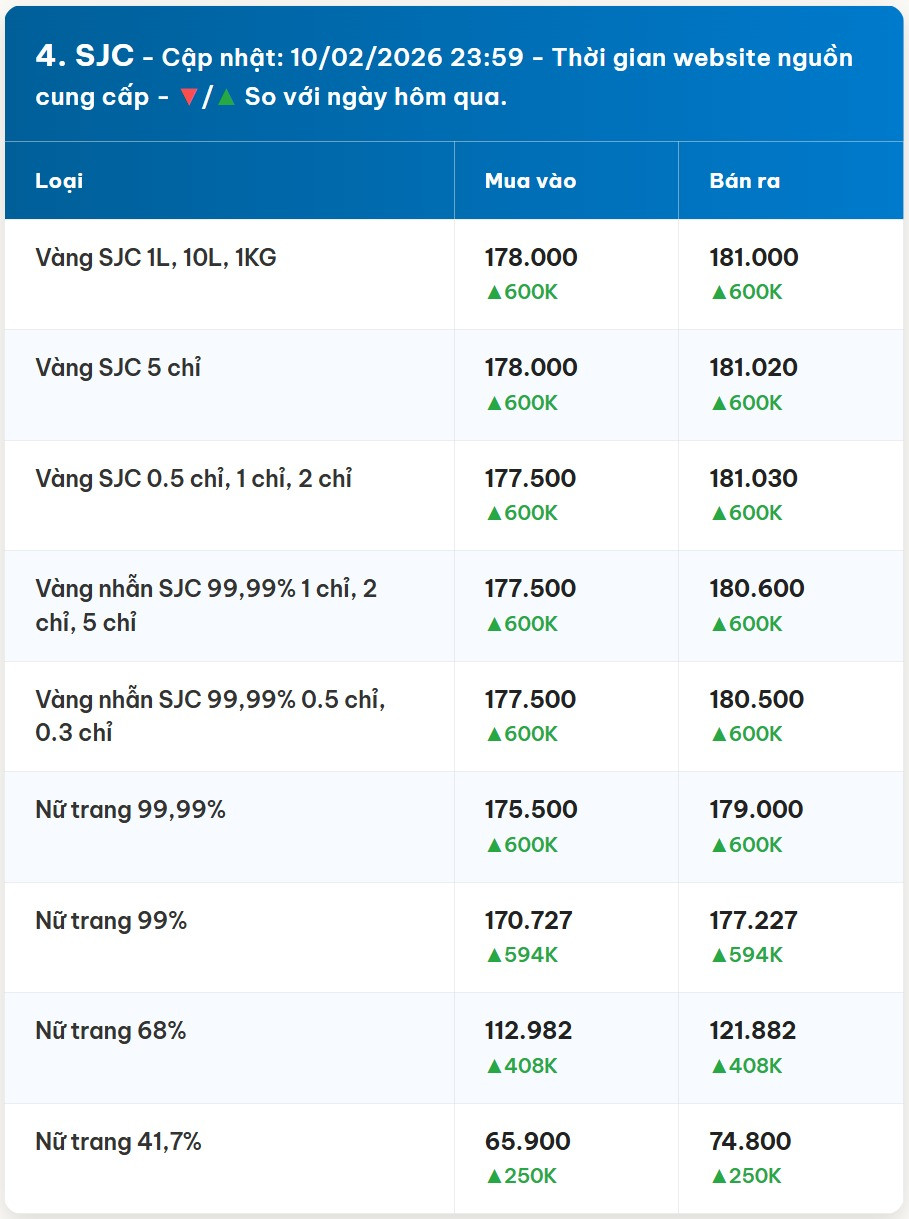Click green arrow beside 250K under 74.800
This screenshot has height=1219, width=909.
pyautogui.click(x=717, y=1176)
